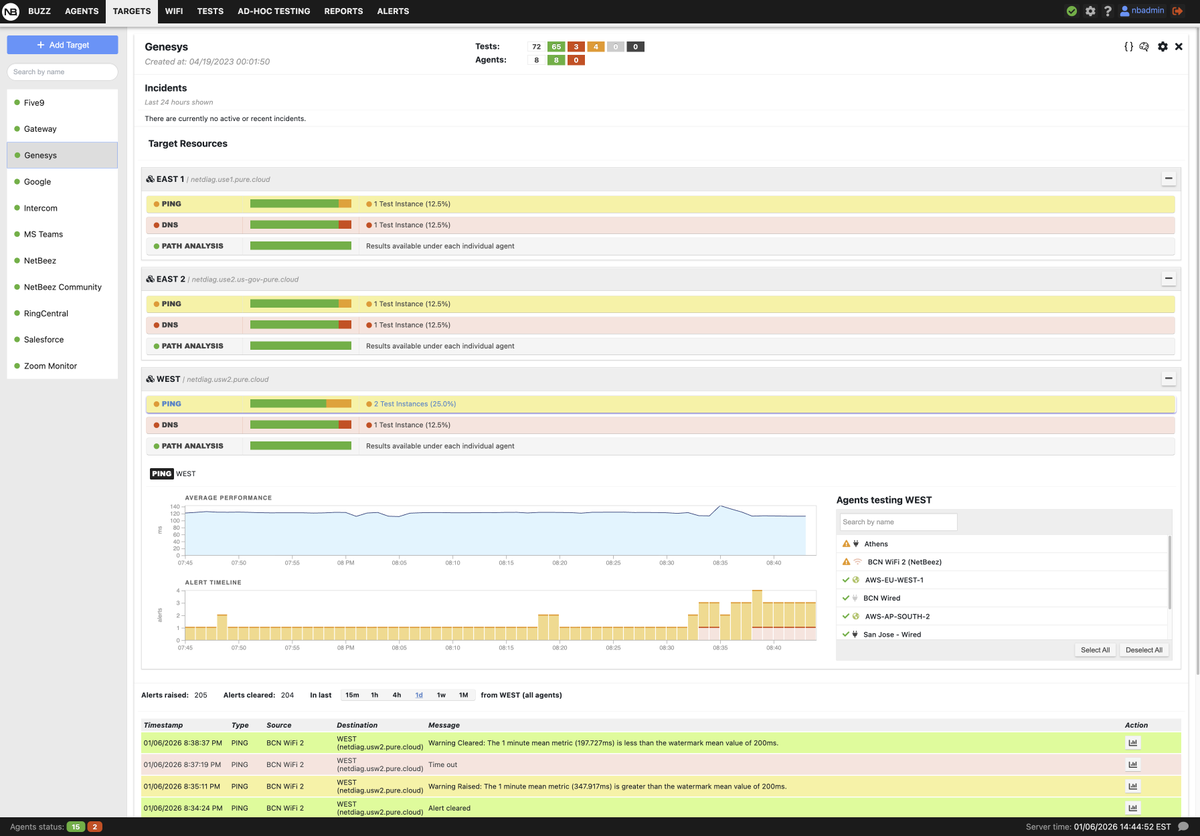This screenshot has width=1200, height=836.
Task: Select the 1w time range option
Action: pos(441,695)
